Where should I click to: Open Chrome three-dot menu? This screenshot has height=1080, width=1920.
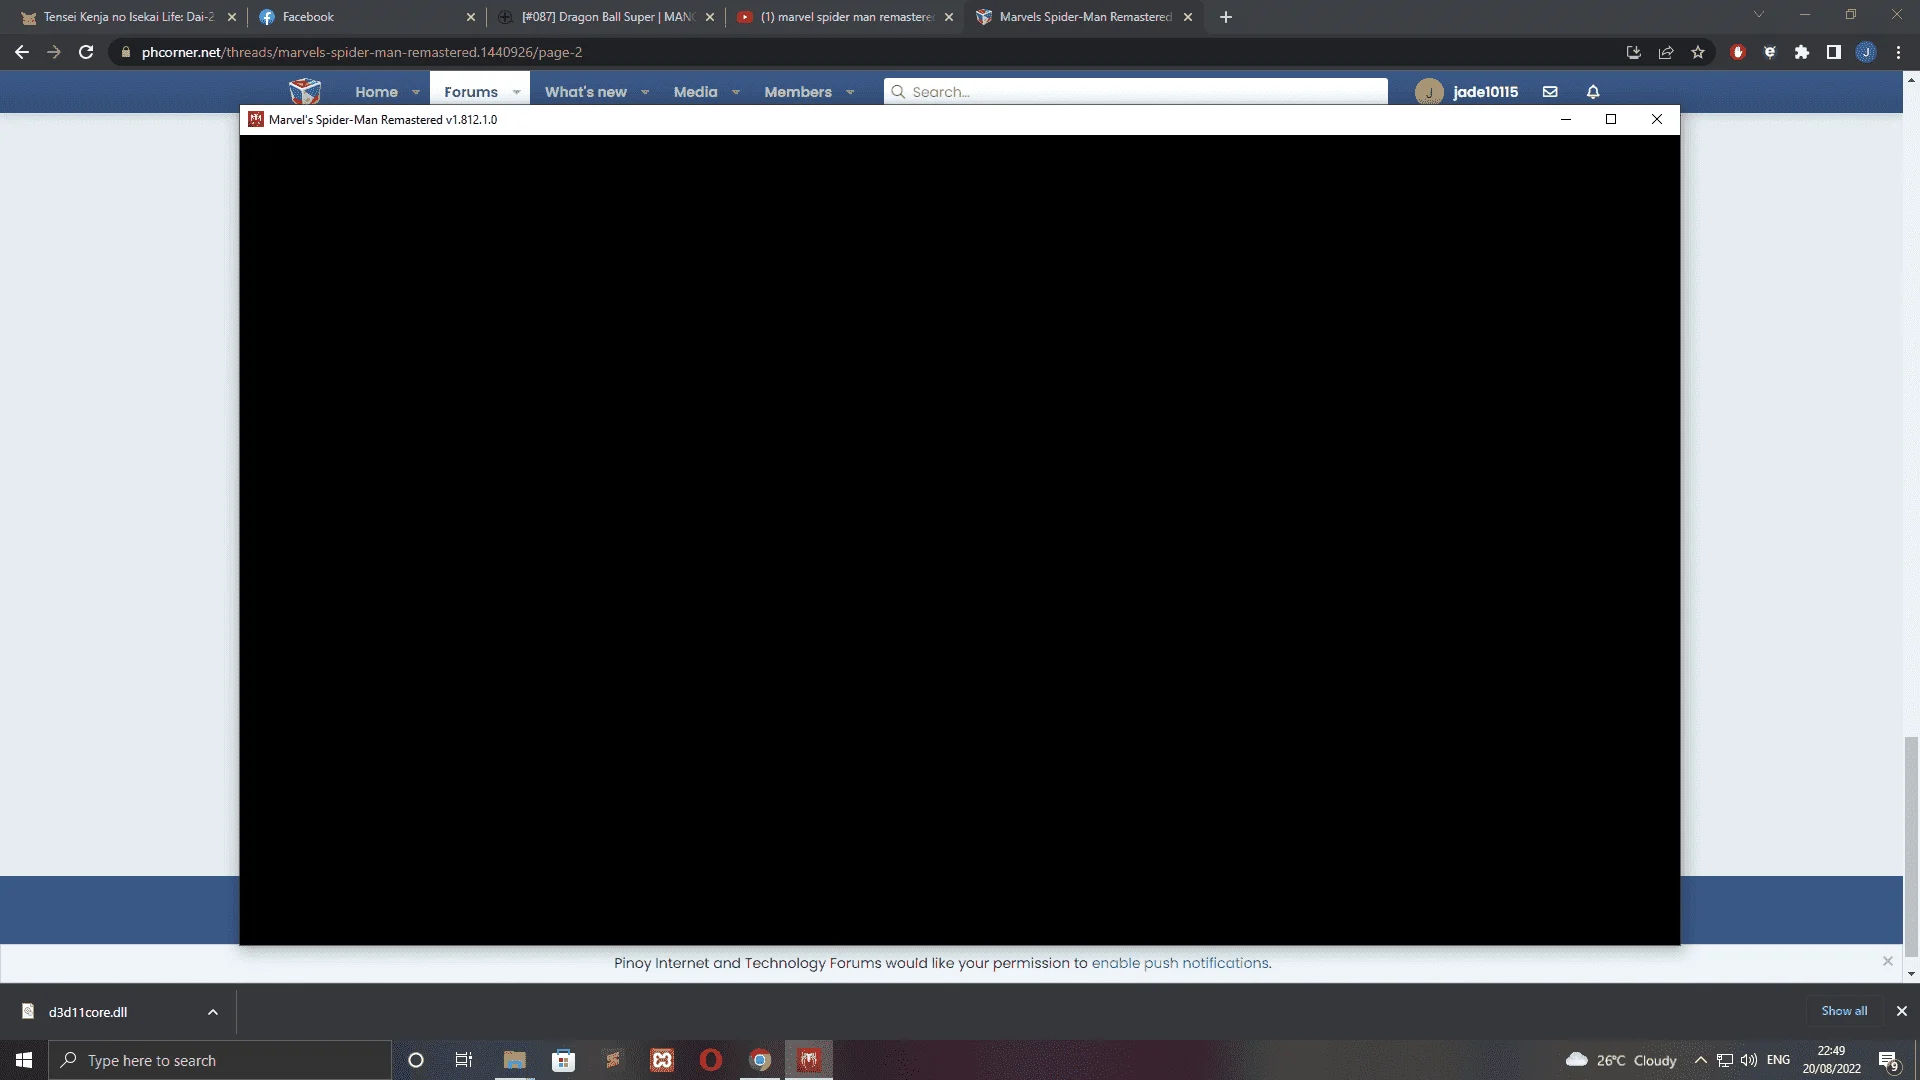(1898, 52)
